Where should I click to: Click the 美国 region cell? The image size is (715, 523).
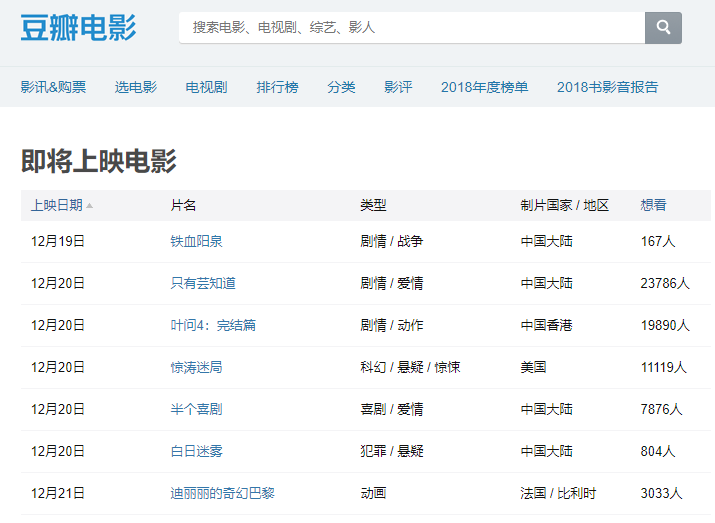tap(533, 367)
